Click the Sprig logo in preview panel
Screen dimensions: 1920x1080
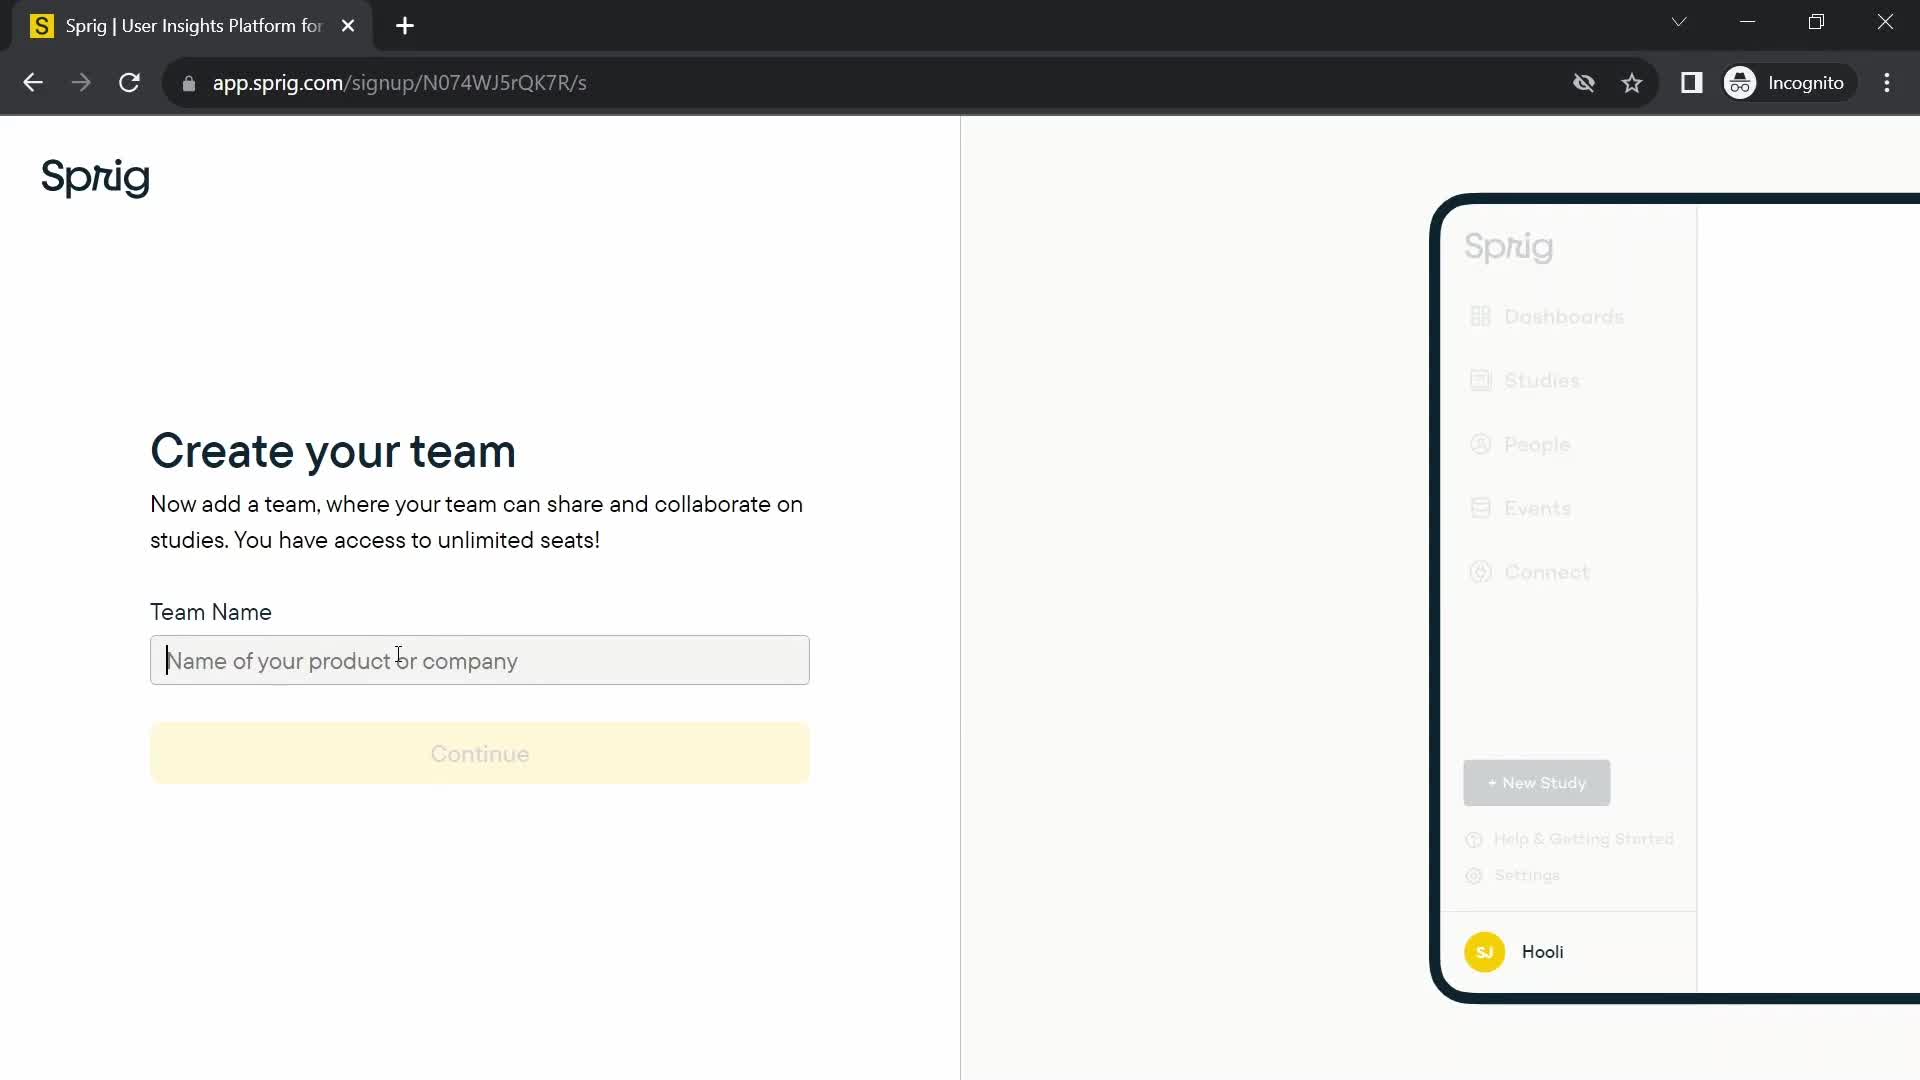pos(1509,247)
